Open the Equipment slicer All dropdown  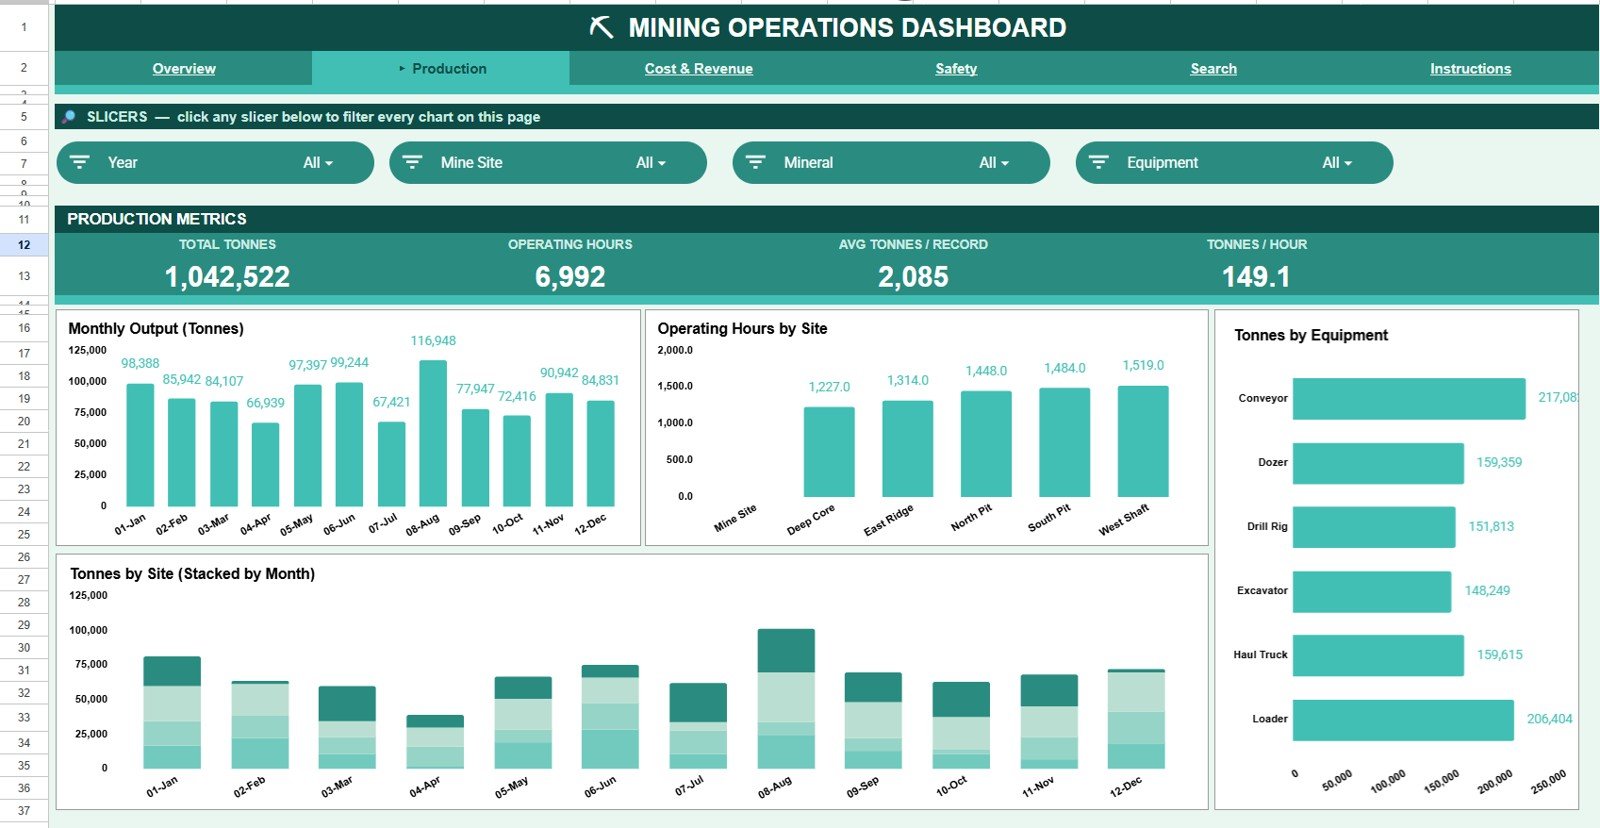click(x=1337, y=163)
